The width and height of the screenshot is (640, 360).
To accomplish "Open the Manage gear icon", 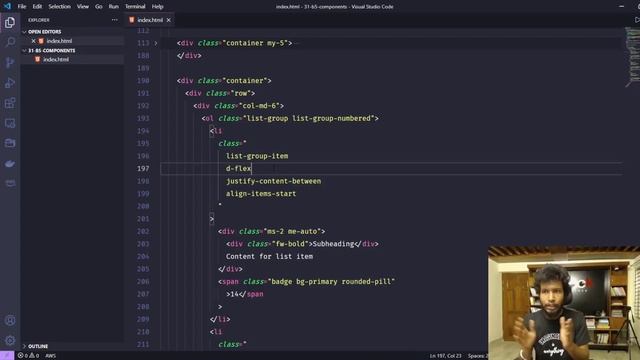I will (x=10, y=340).
